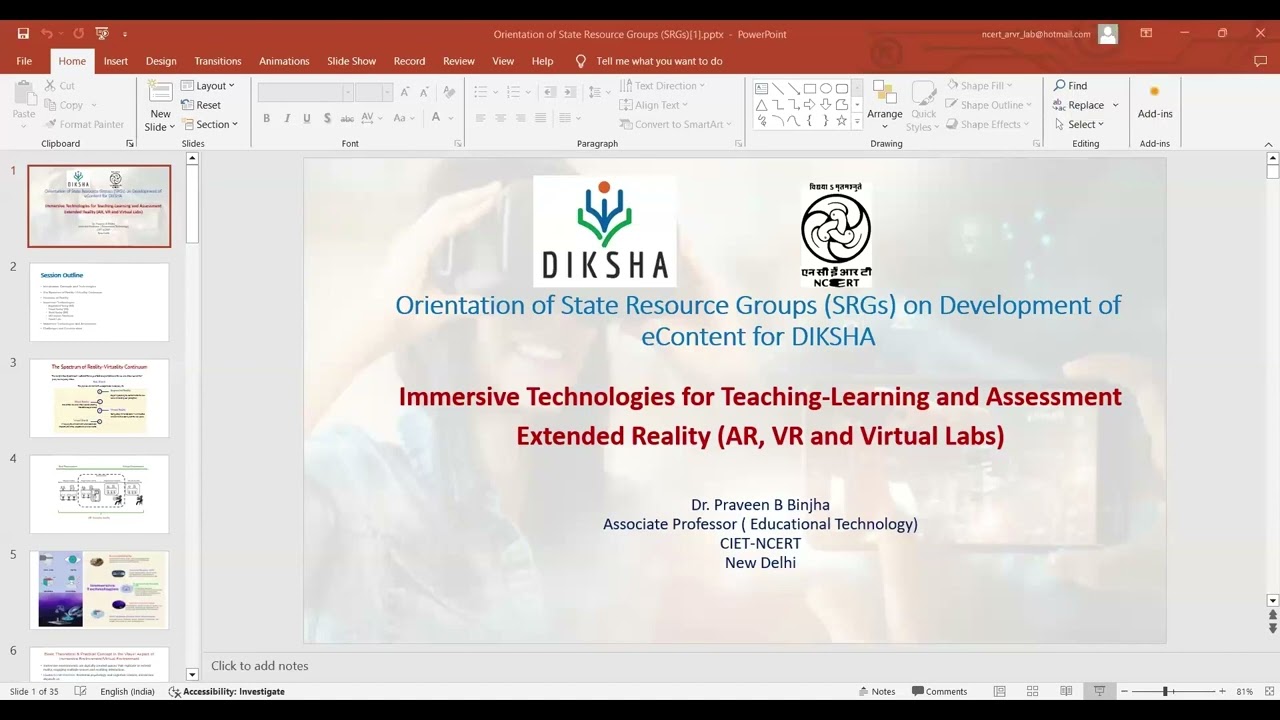Open spell check icon in status bar
1280x720 pixels.
tap(81, 691)
